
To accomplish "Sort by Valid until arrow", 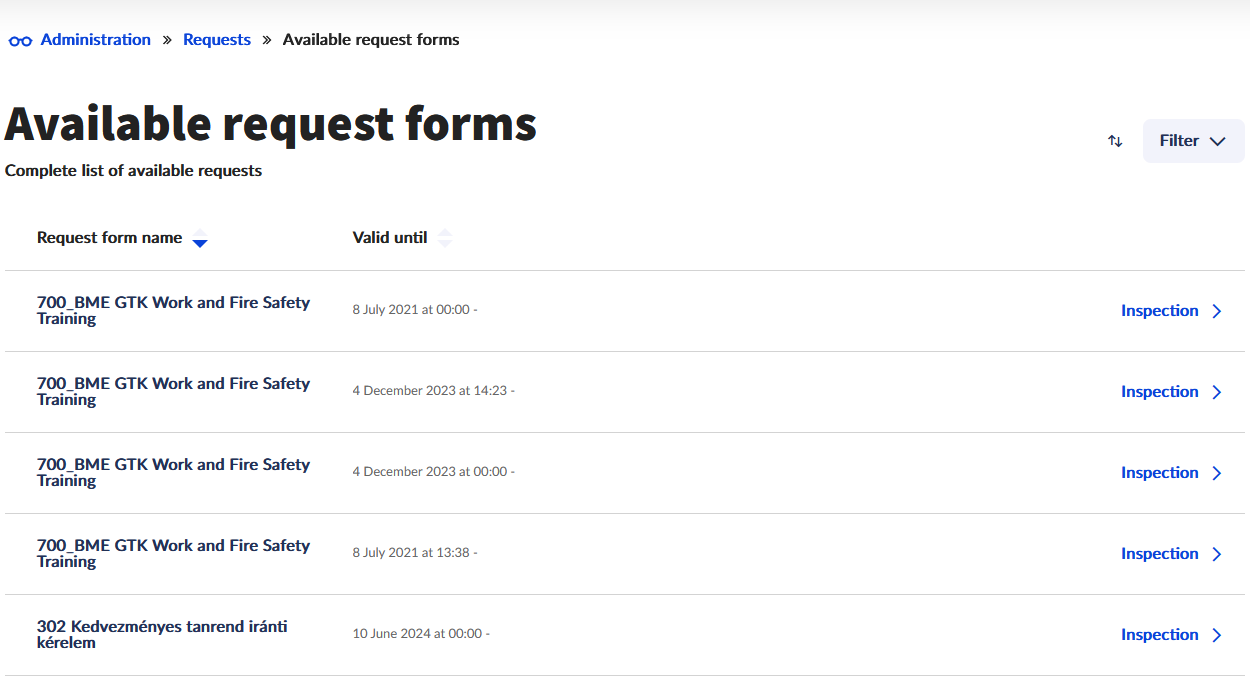I will [x=445, y=238].
